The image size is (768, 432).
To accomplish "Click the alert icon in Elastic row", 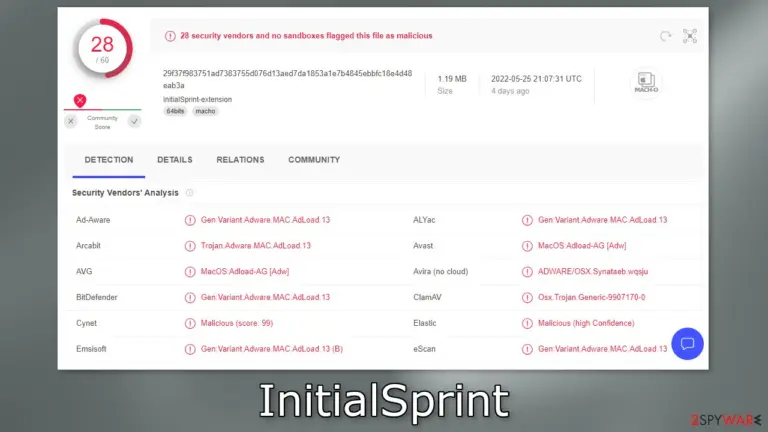I will 527,323.
